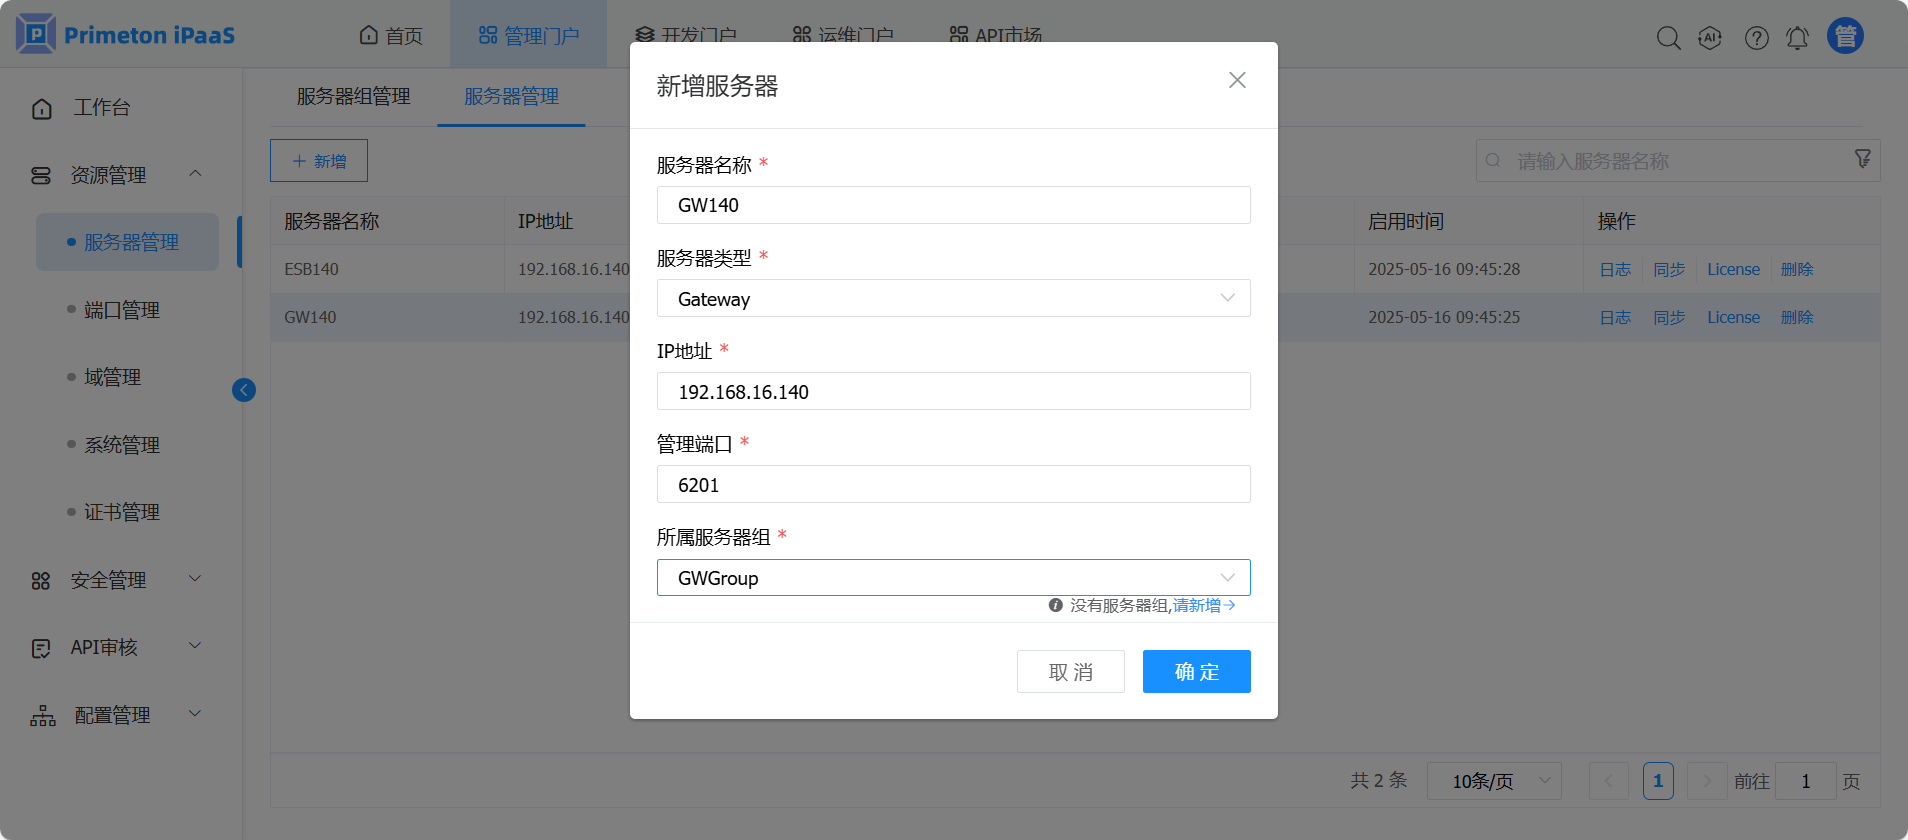Click the 确定 confirm button
Viewport: 1908px width, 840px height.
click(x=1196, y=672)
